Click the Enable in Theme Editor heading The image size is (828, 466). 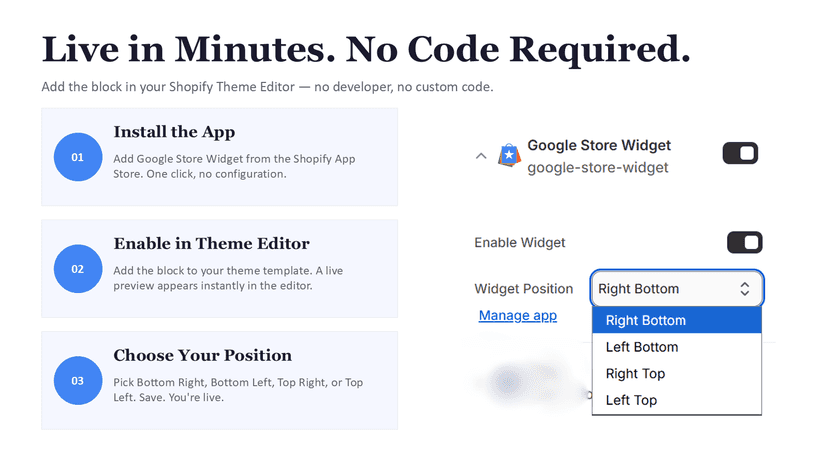[x=211, y=244]
